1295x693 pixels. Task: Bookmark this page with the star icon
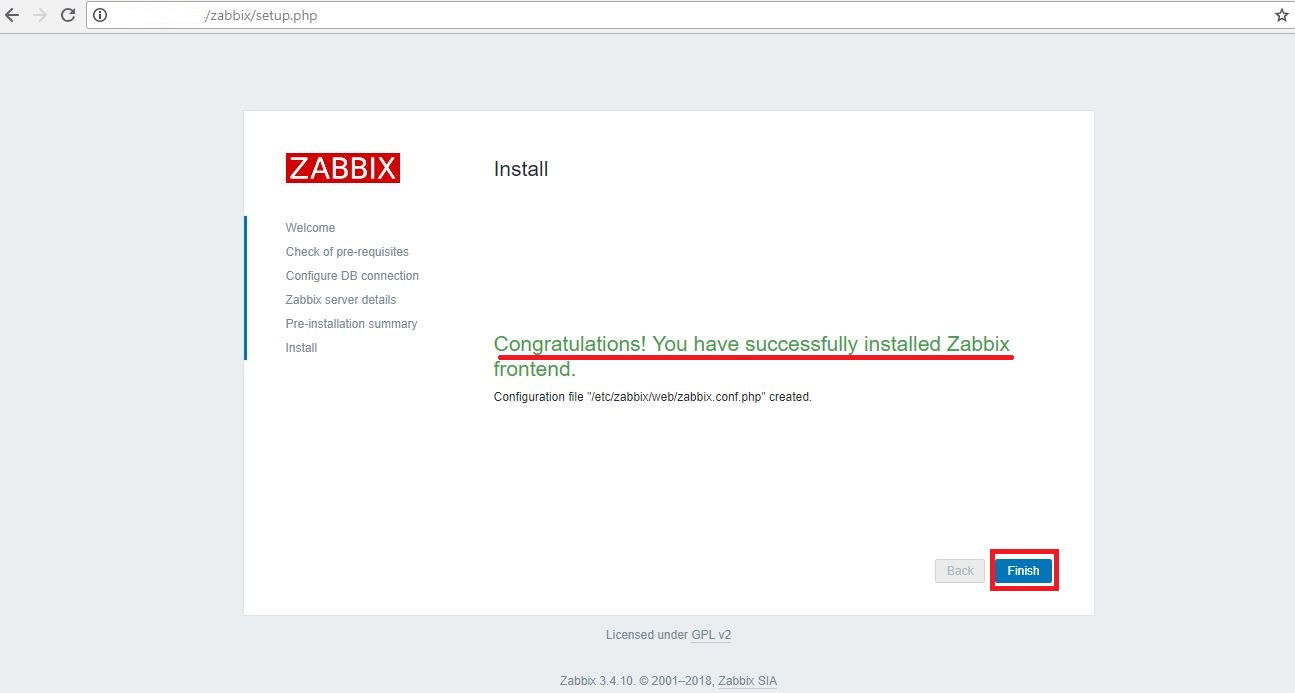click(x=1281, y=15)
